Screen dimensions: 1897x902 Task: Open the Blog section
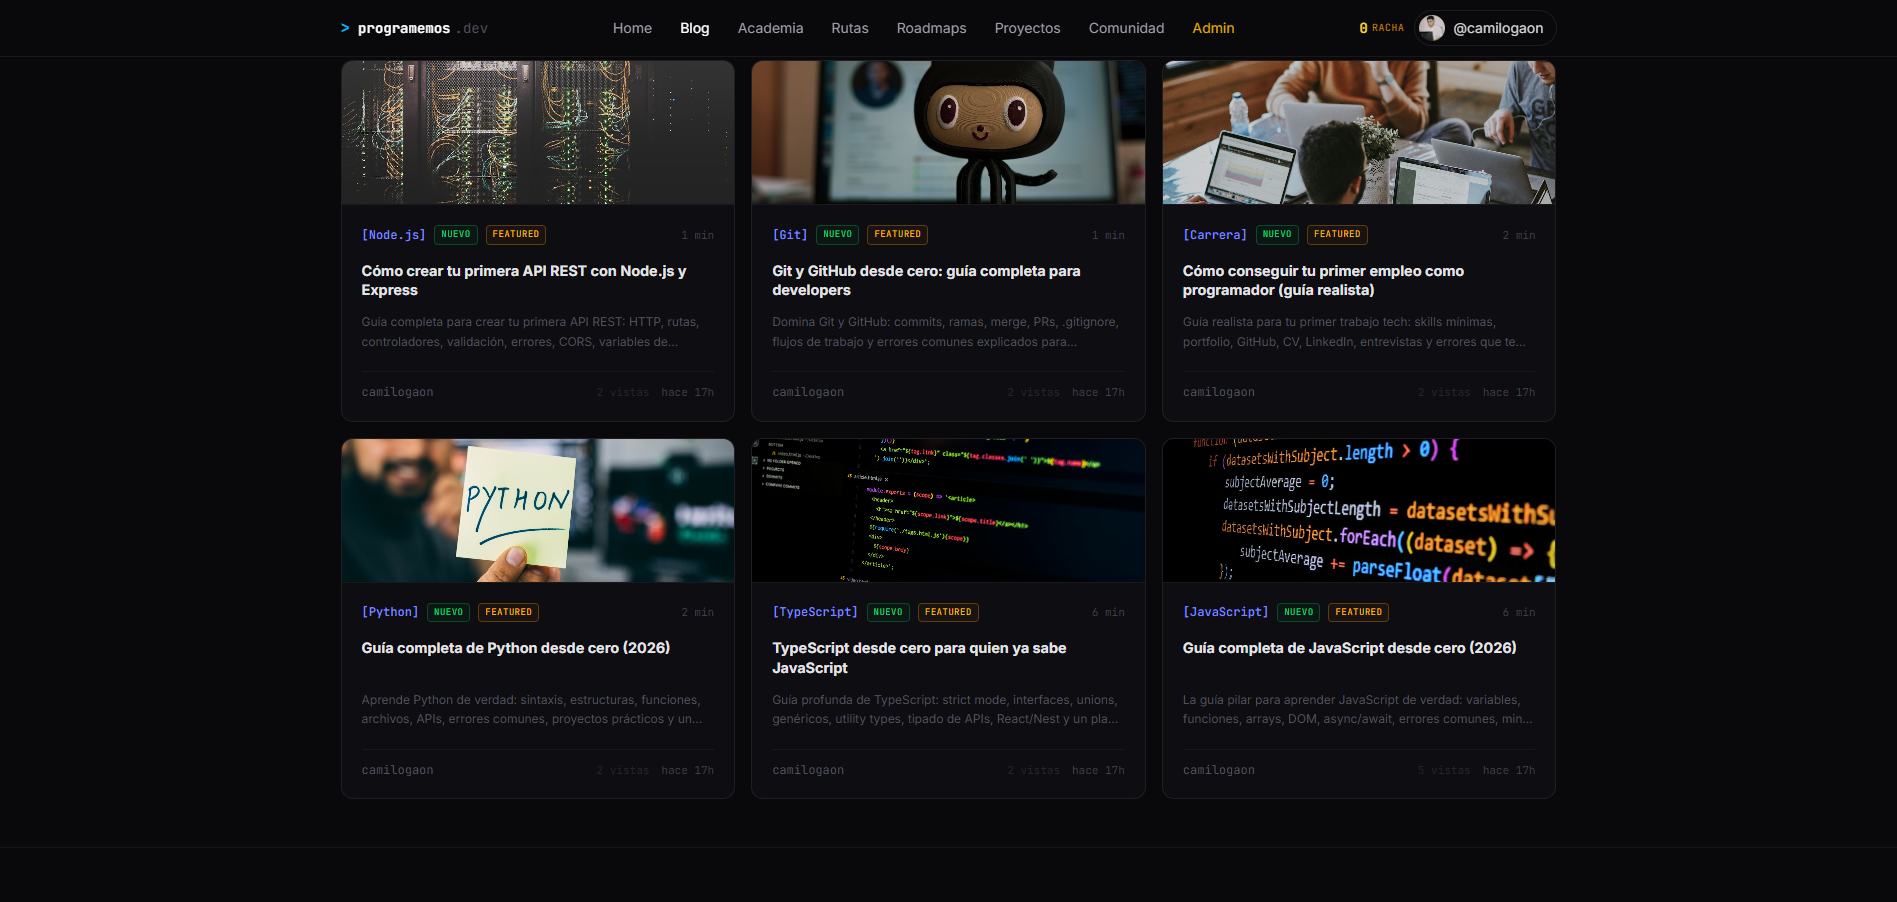click(x=694, y=28)
